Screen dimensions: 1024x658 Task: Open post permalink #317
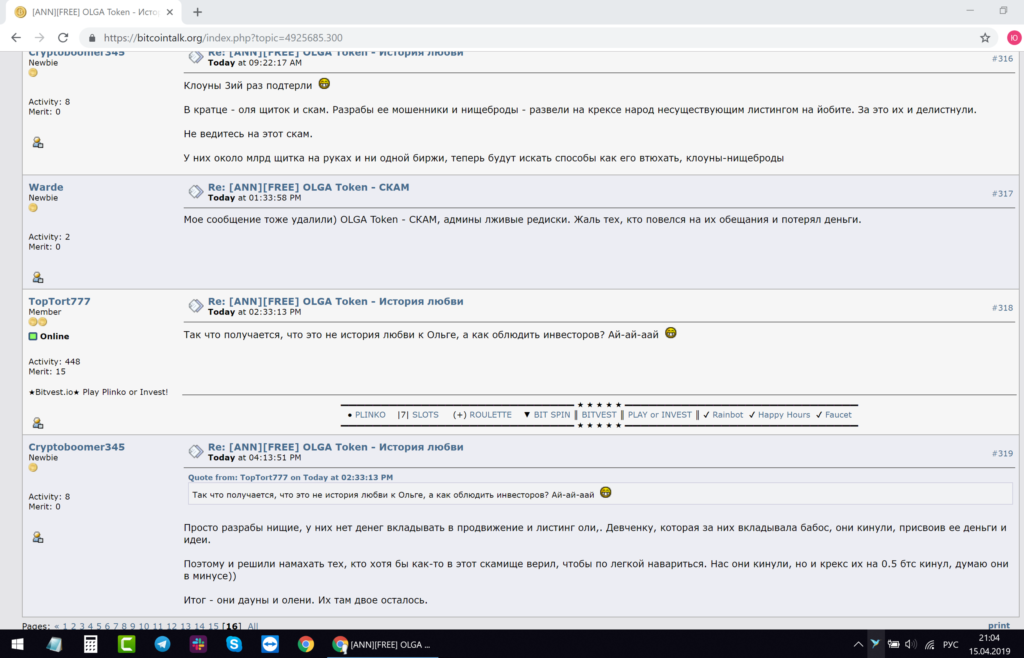click(x=1002, y=194)
